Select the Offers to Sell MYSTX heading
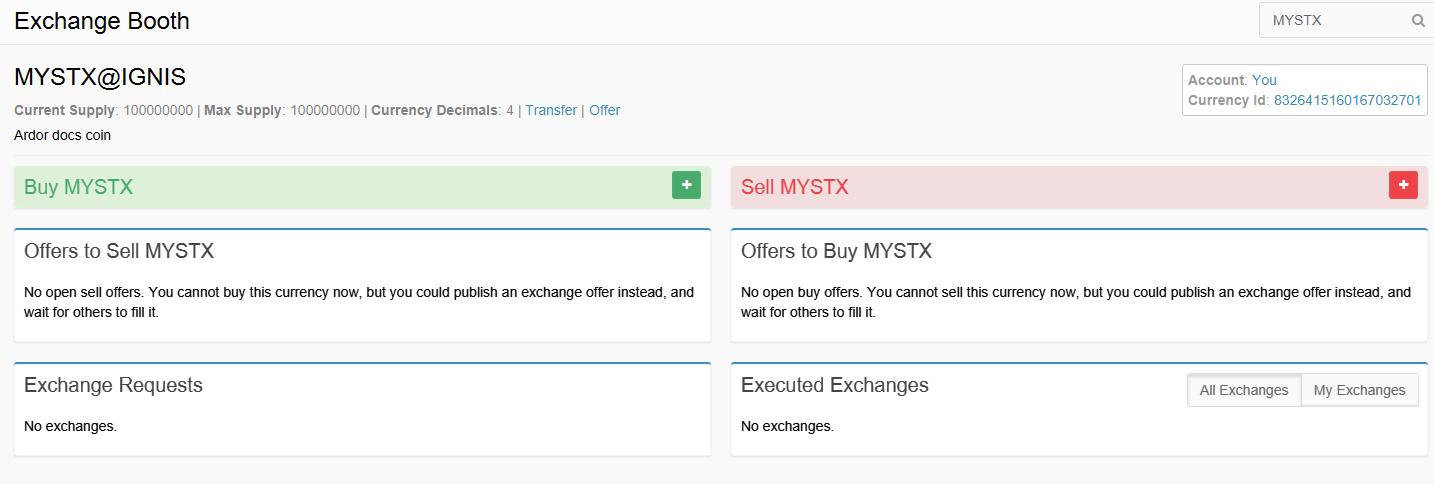This screenshot has width=1434, height=484. [119, 251]
